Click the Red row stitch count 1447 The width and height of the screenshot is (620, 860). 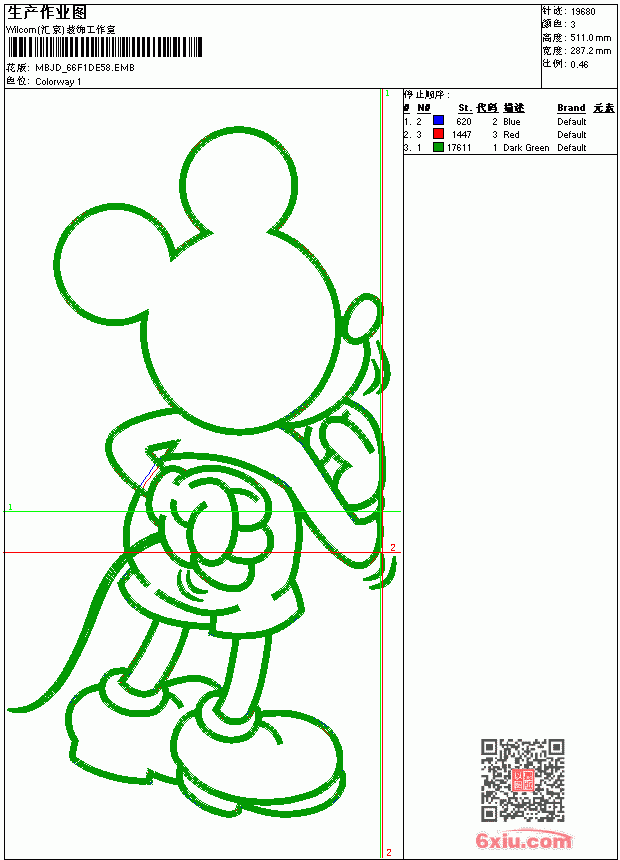coord(461,134)
